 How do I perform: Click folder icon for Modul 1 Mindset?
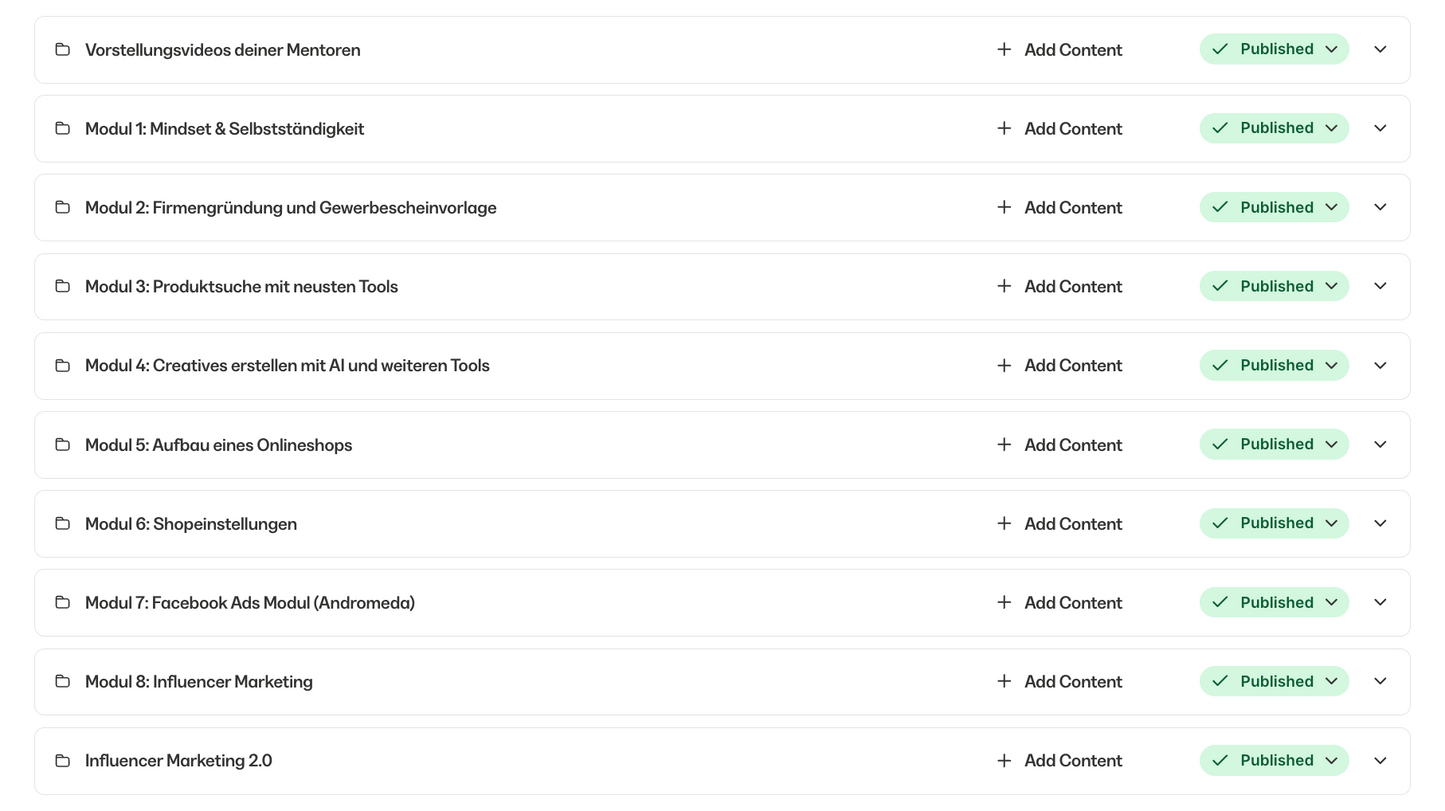click(62, 128)
